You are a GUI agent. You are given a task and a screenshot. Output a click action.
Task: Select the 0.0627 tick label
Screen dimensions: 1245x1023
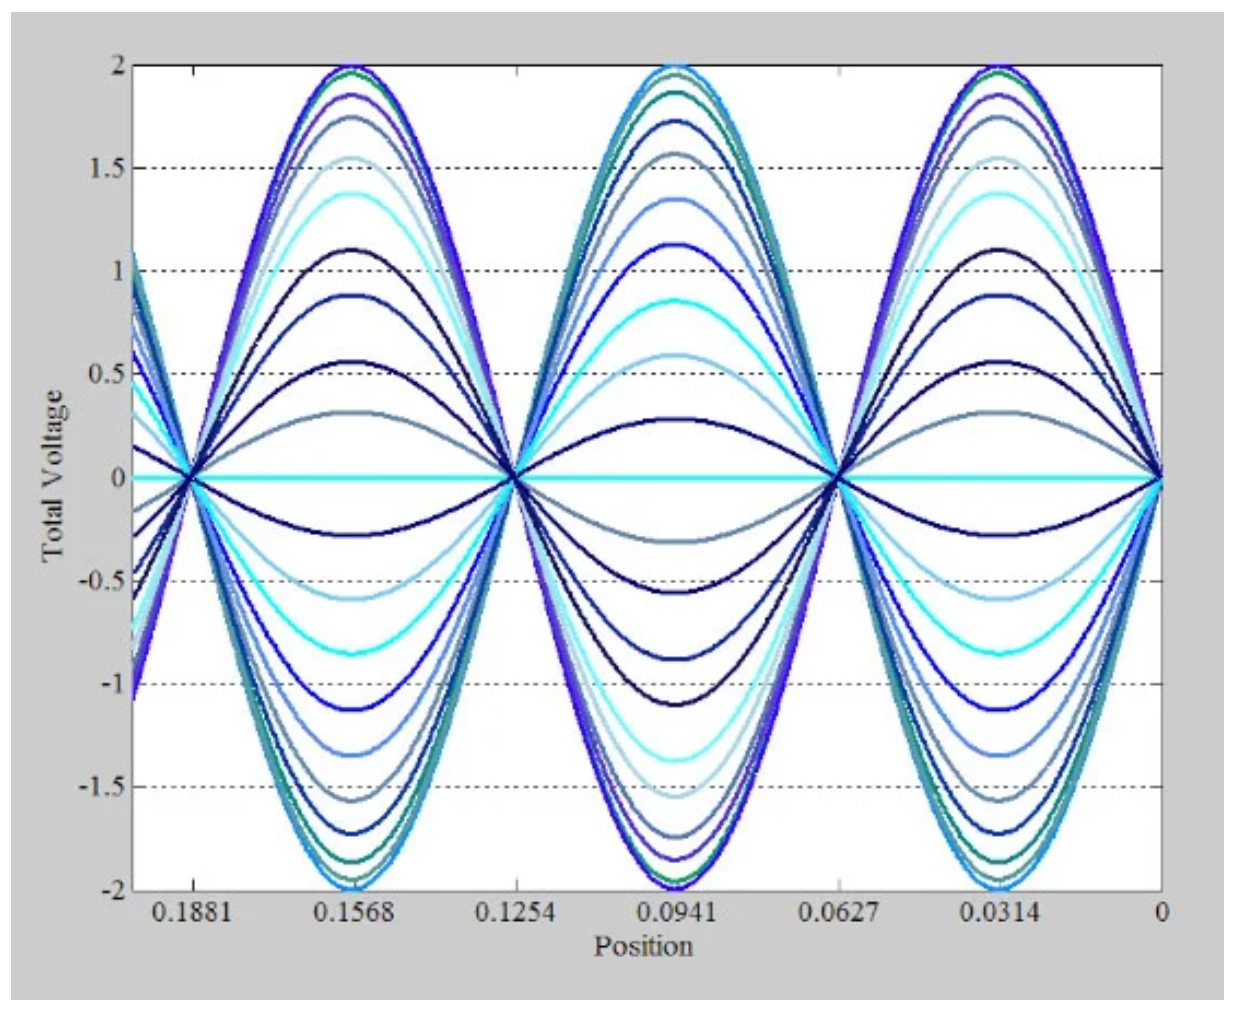[838, 912]
